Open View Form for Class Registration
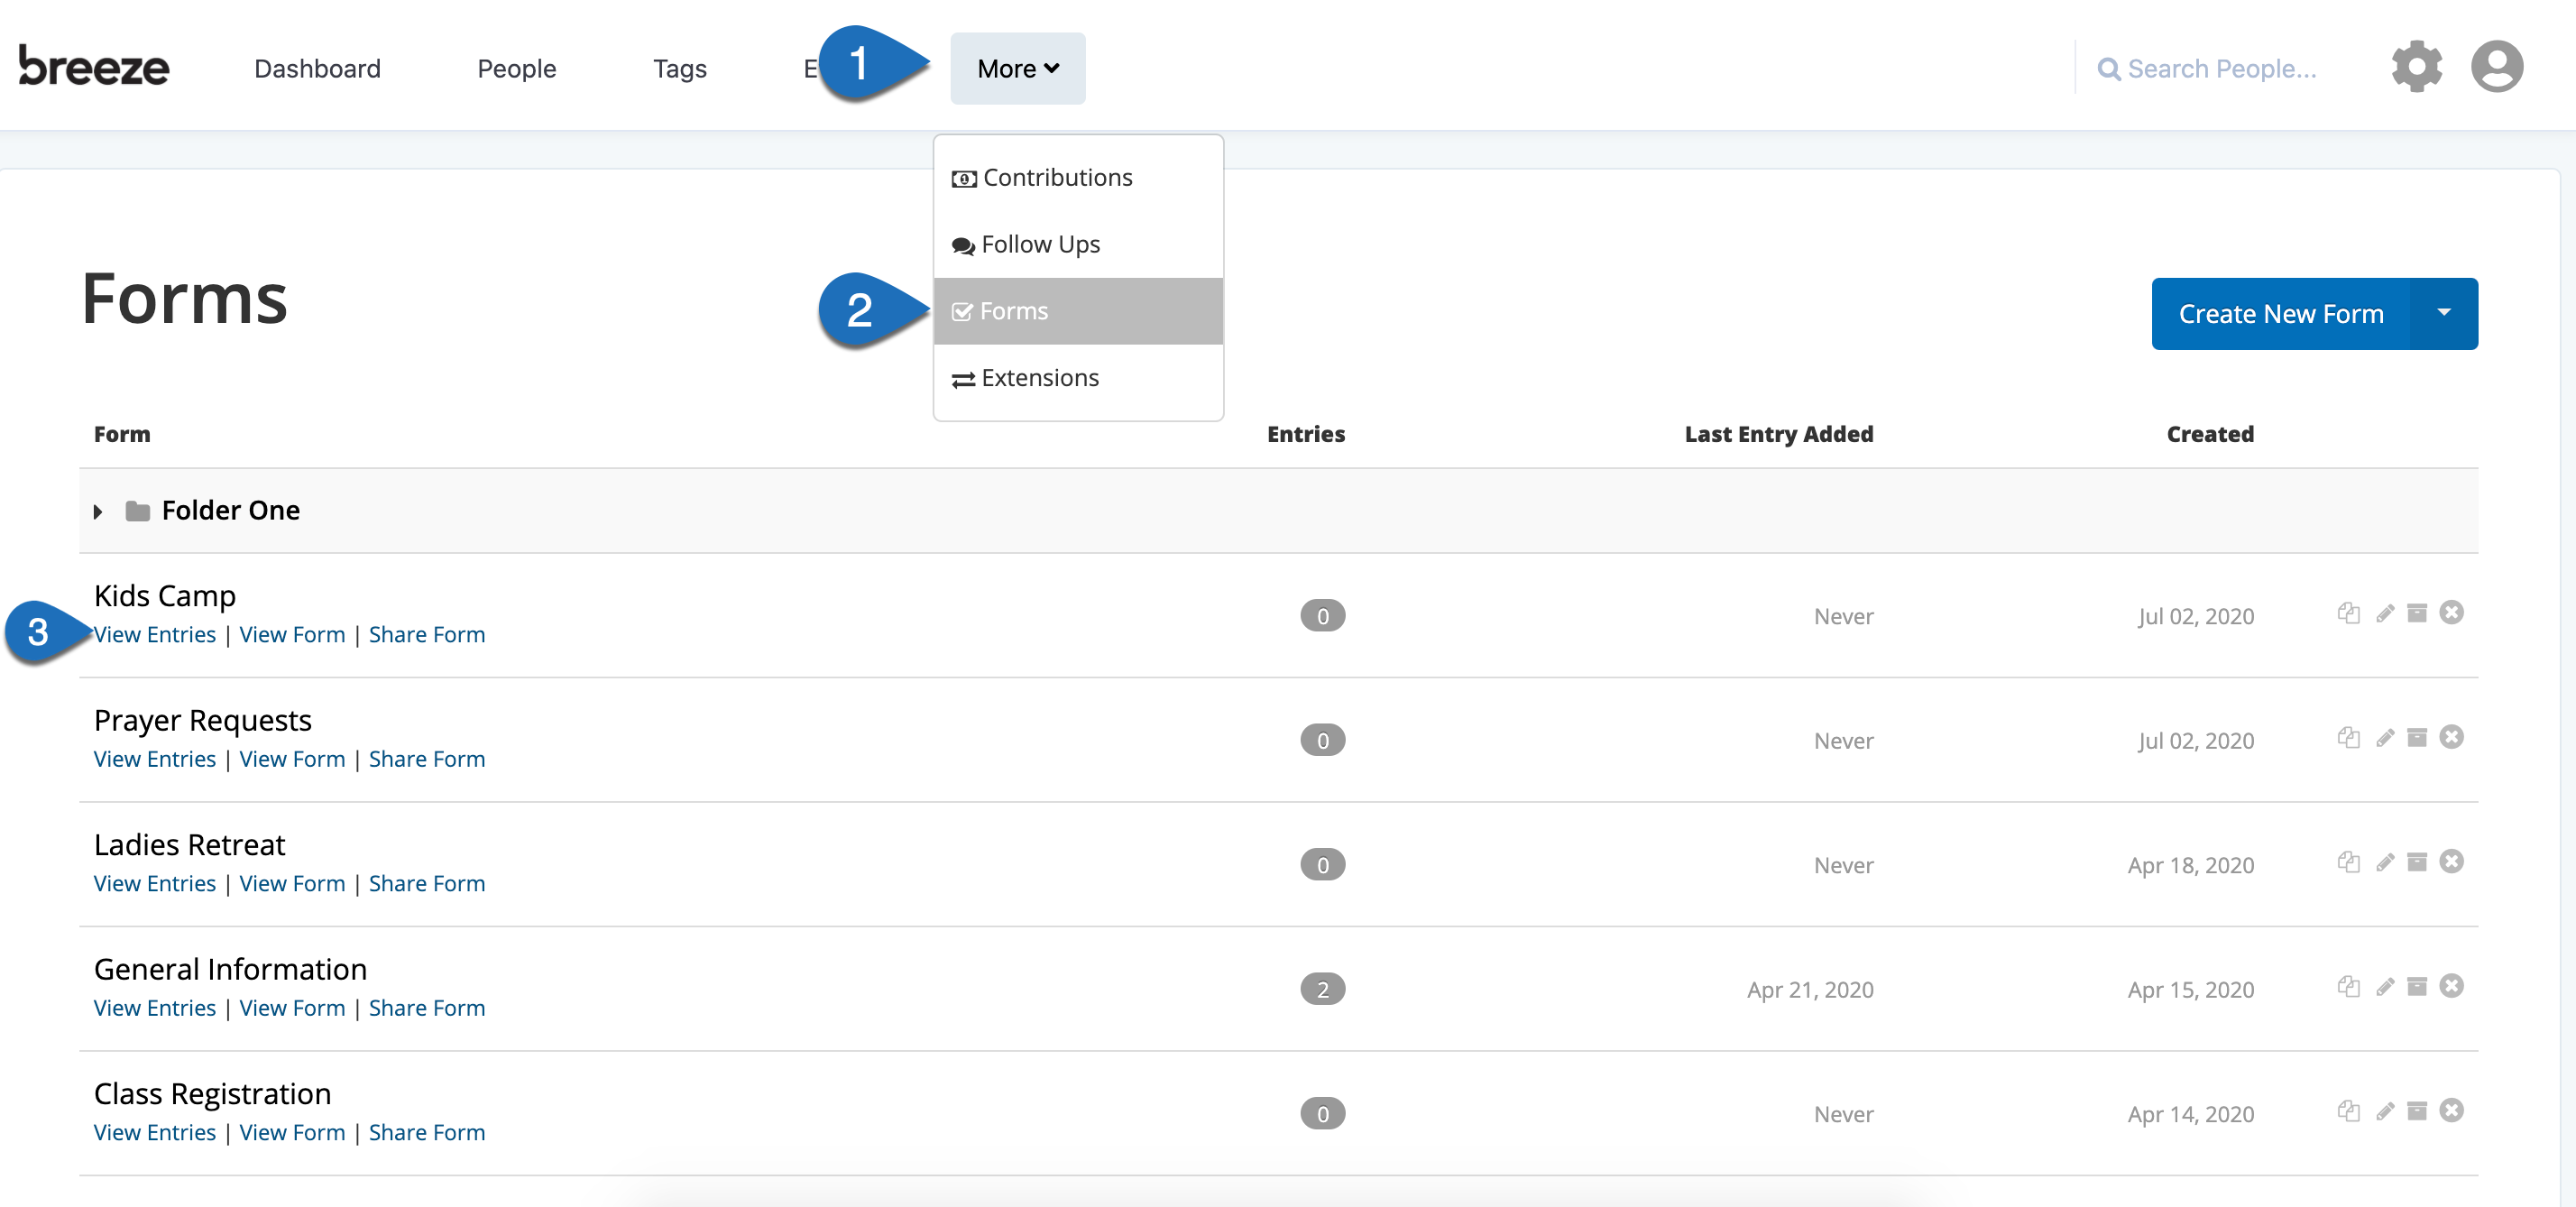This screenshot has height=1207, width=2576. click(x=292, y=1133)
